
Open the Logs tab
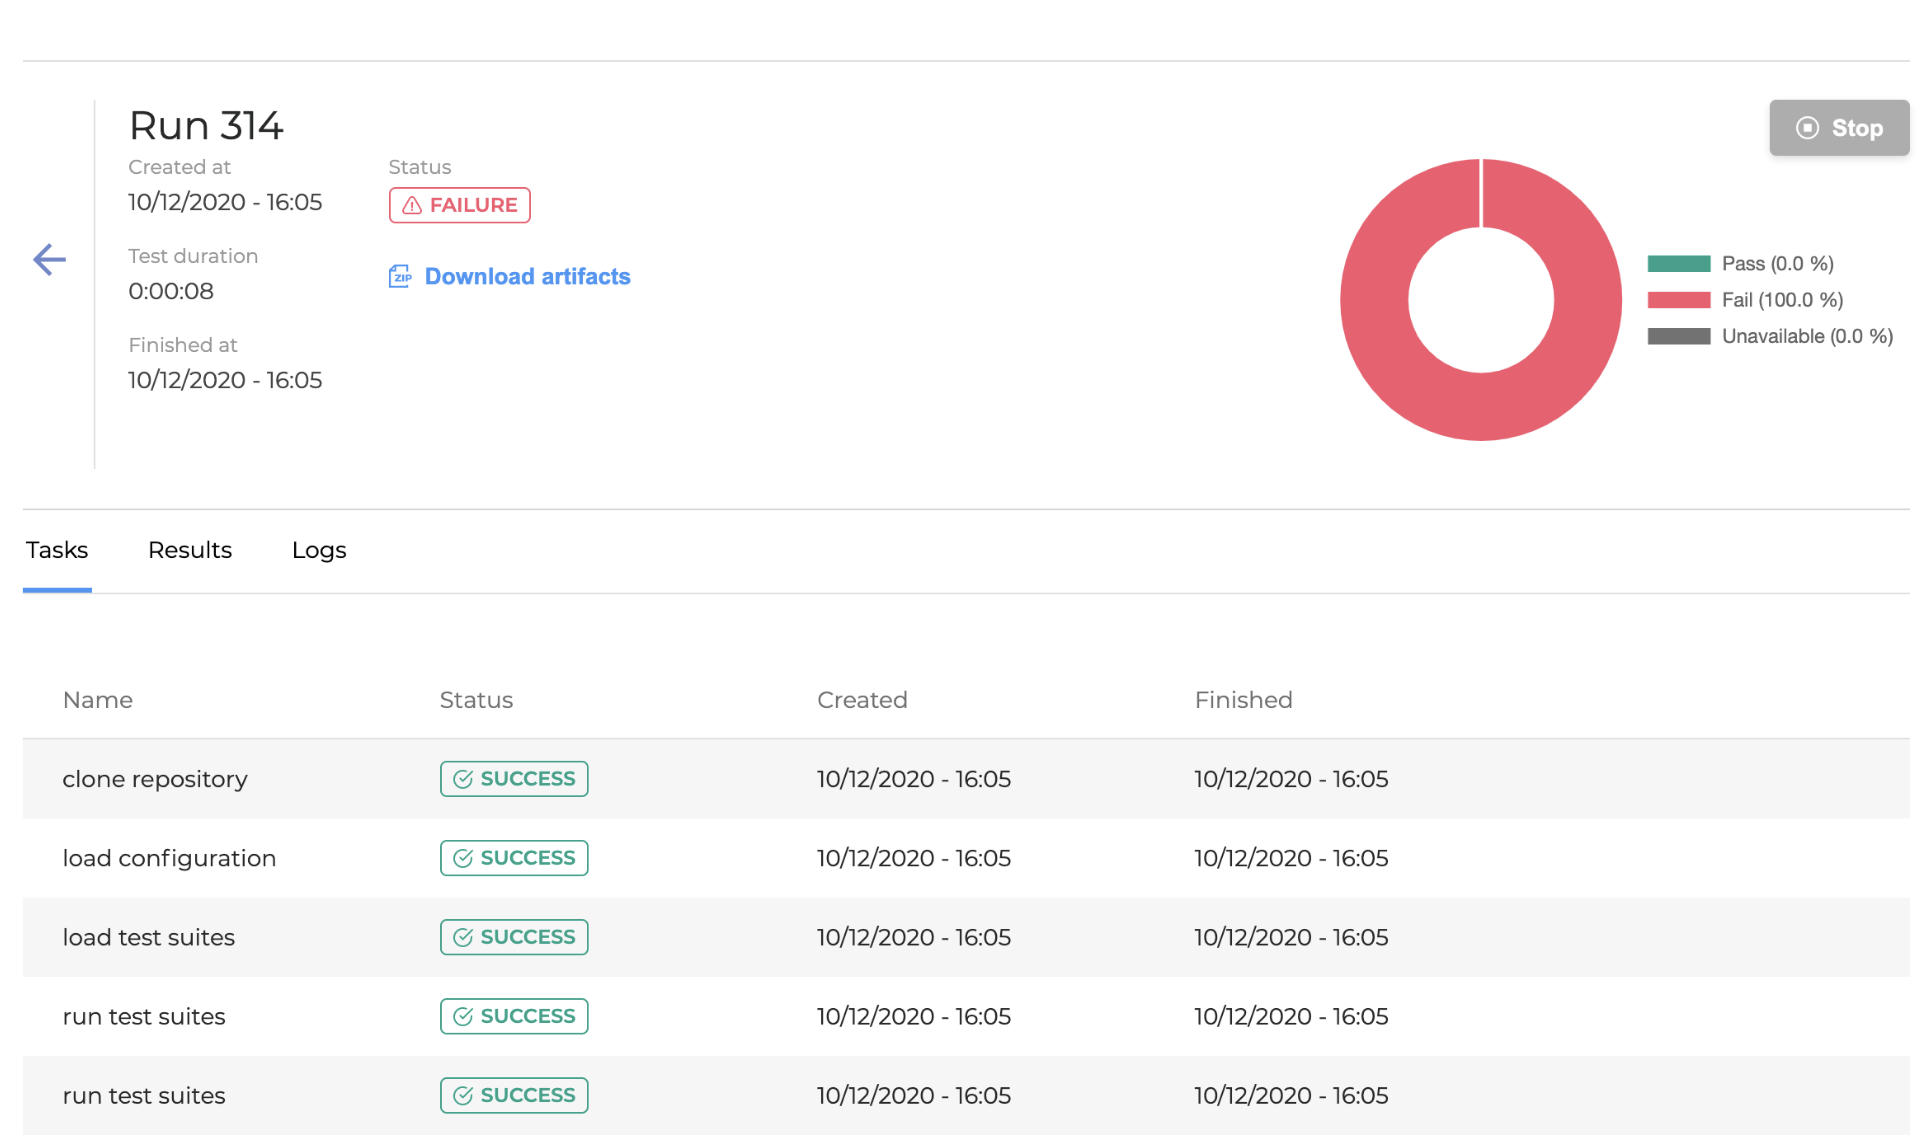pos(319,550)
